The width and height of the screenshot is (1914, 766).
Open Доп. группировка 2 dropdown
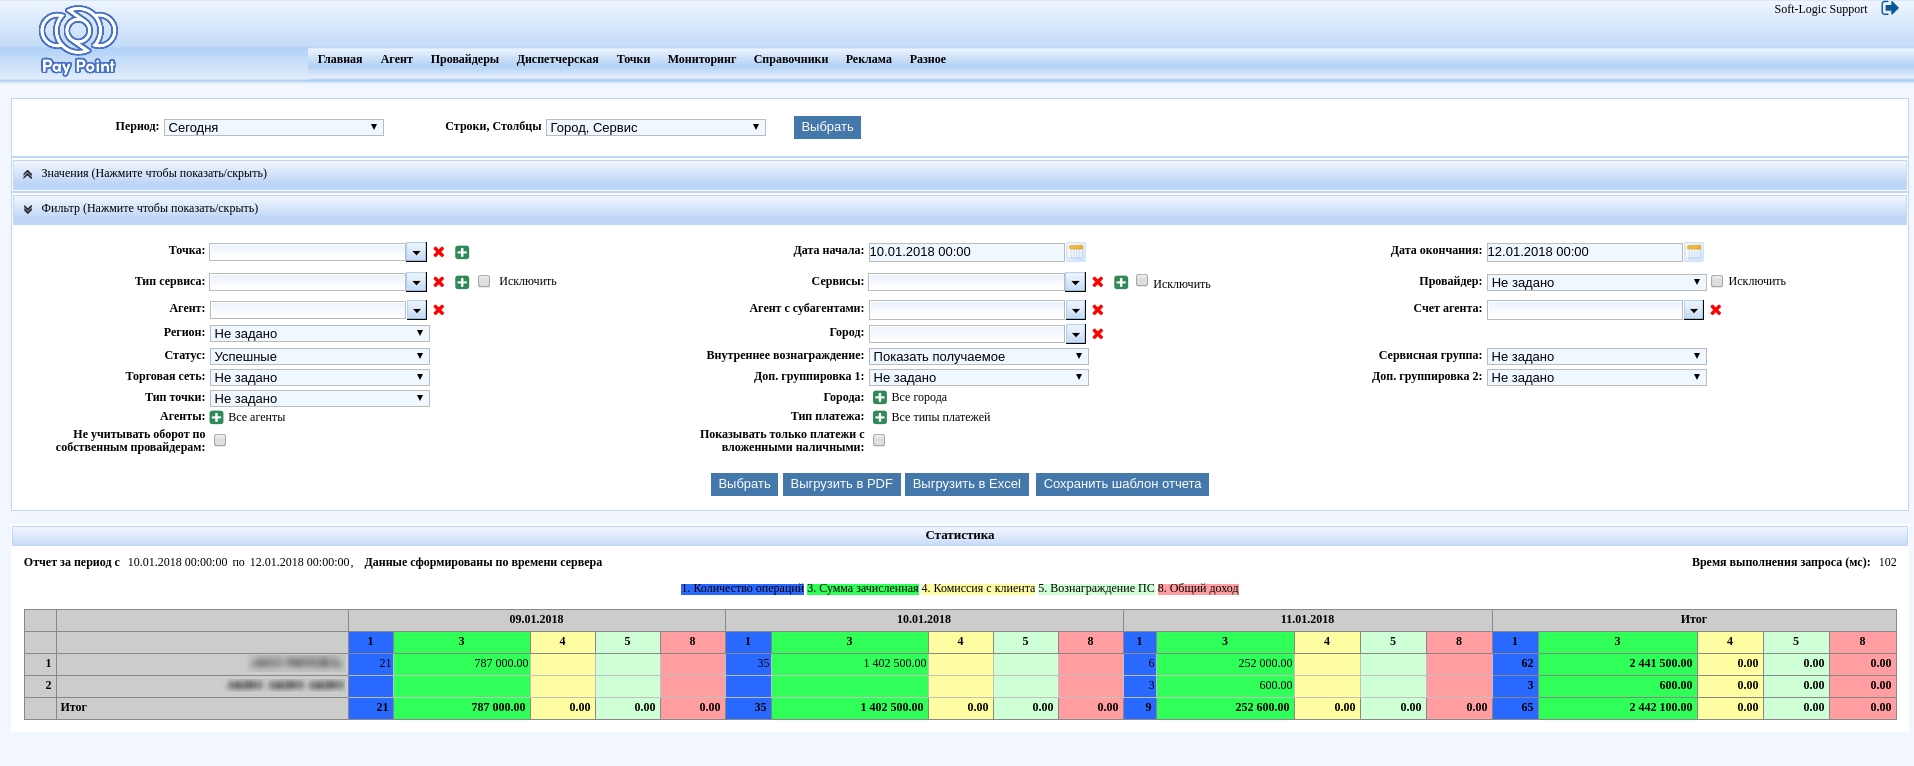[1597, 377]
